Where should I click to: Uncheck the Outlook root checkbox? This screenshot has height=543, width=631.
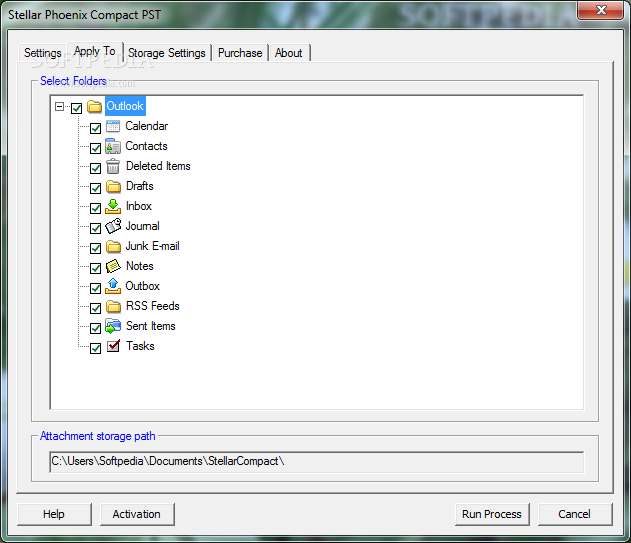pyautogui.click(x=76, y=108)
